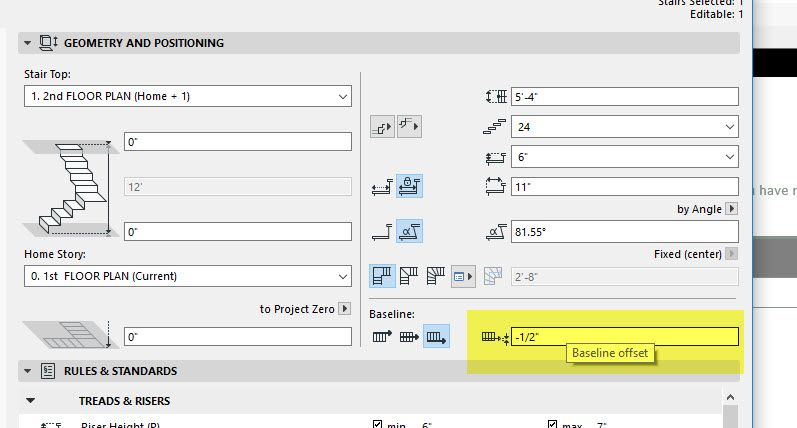Viewport: 797px width, 428px height.
Task: Open the Home Story dropdown
Action: pos(188,276)
